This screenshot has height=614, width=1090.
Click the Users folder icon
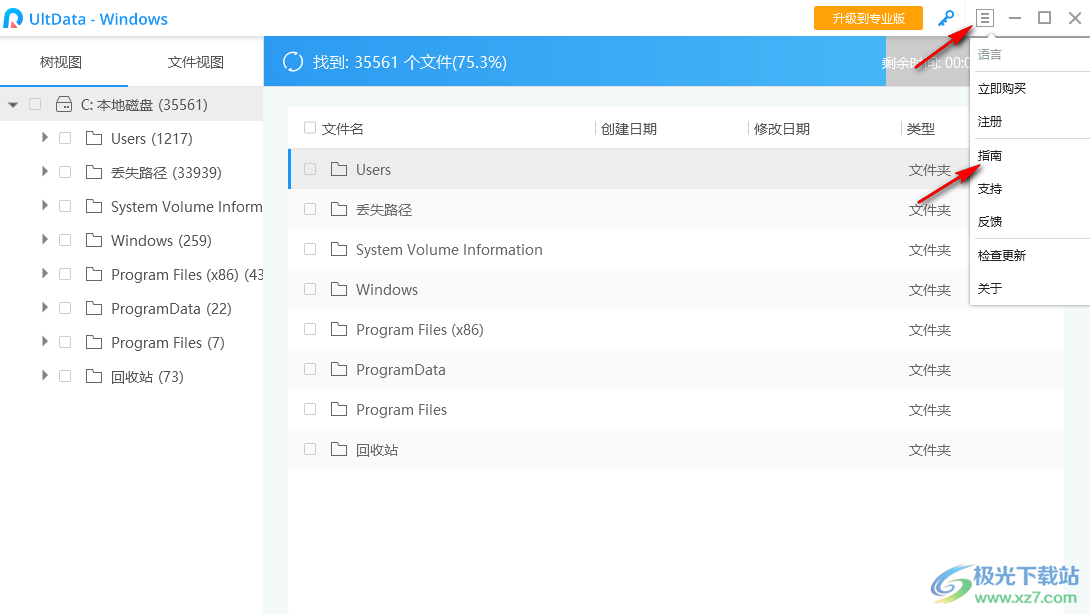tap(338, 169)
